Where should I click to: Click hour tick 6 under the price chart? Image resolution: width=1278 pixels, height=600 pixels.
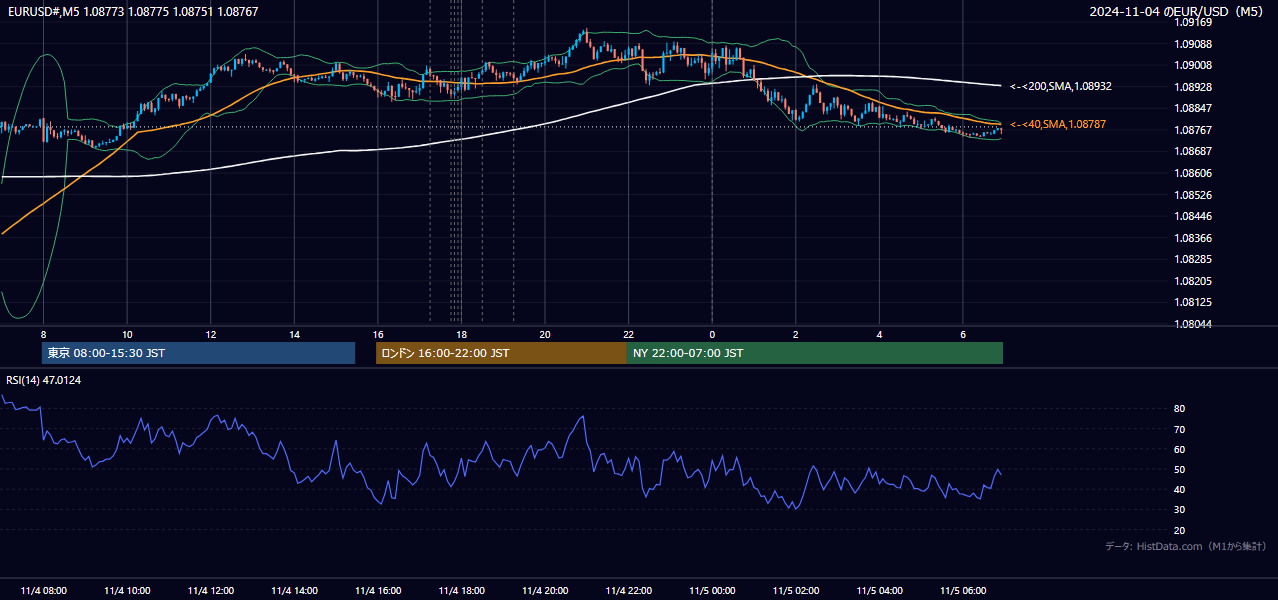(x=963, y=334)
